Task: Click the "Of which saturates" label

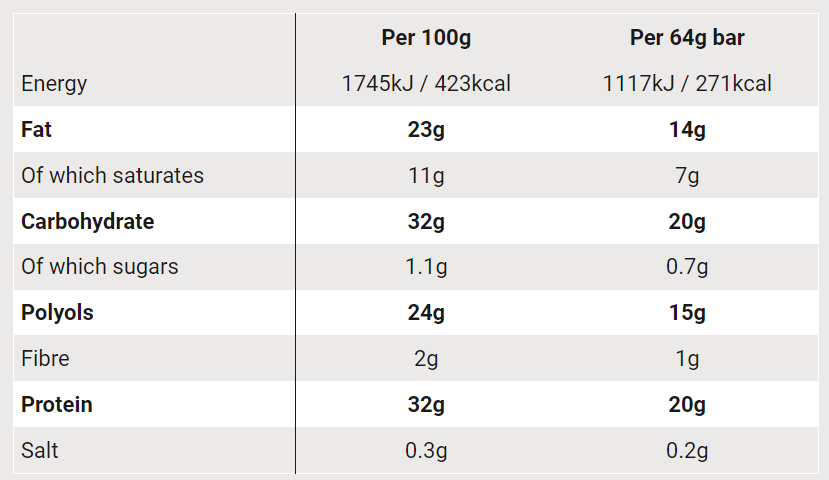Action: 112,176
